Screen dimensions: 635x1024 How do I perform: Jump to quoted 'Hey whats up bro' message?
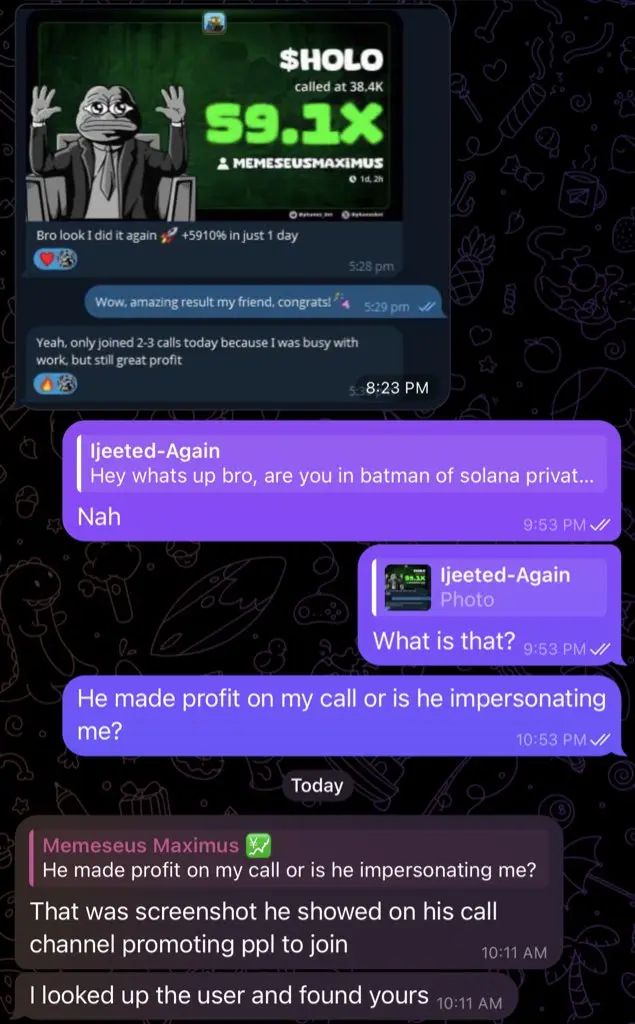[x=342, y=464]
